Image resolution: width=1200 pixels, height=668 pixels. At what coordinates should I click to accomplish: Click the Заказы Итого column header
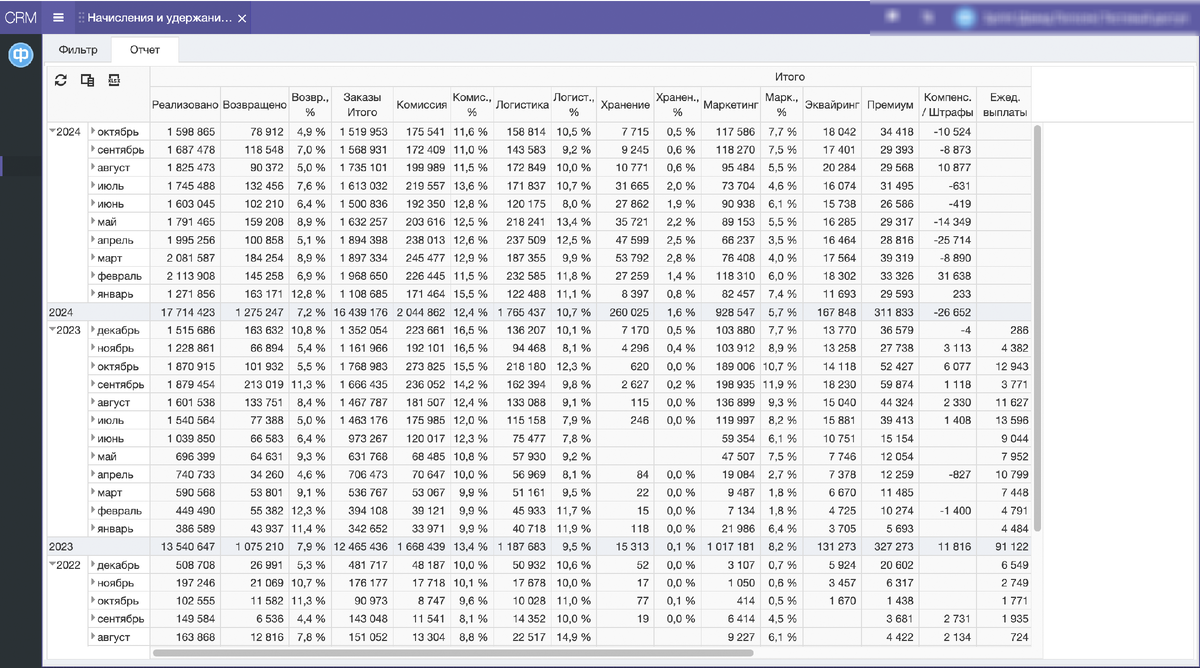tap(361, 104)
